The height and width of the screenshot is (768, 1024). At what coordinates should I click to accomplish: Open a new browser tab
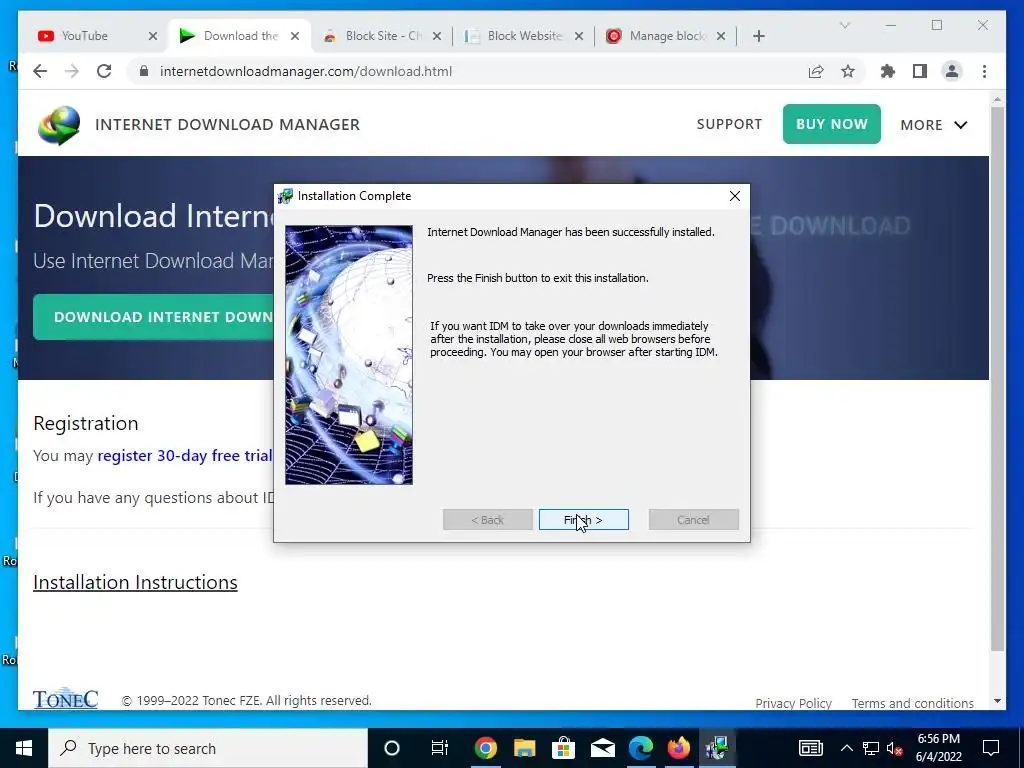pos(758,36)
